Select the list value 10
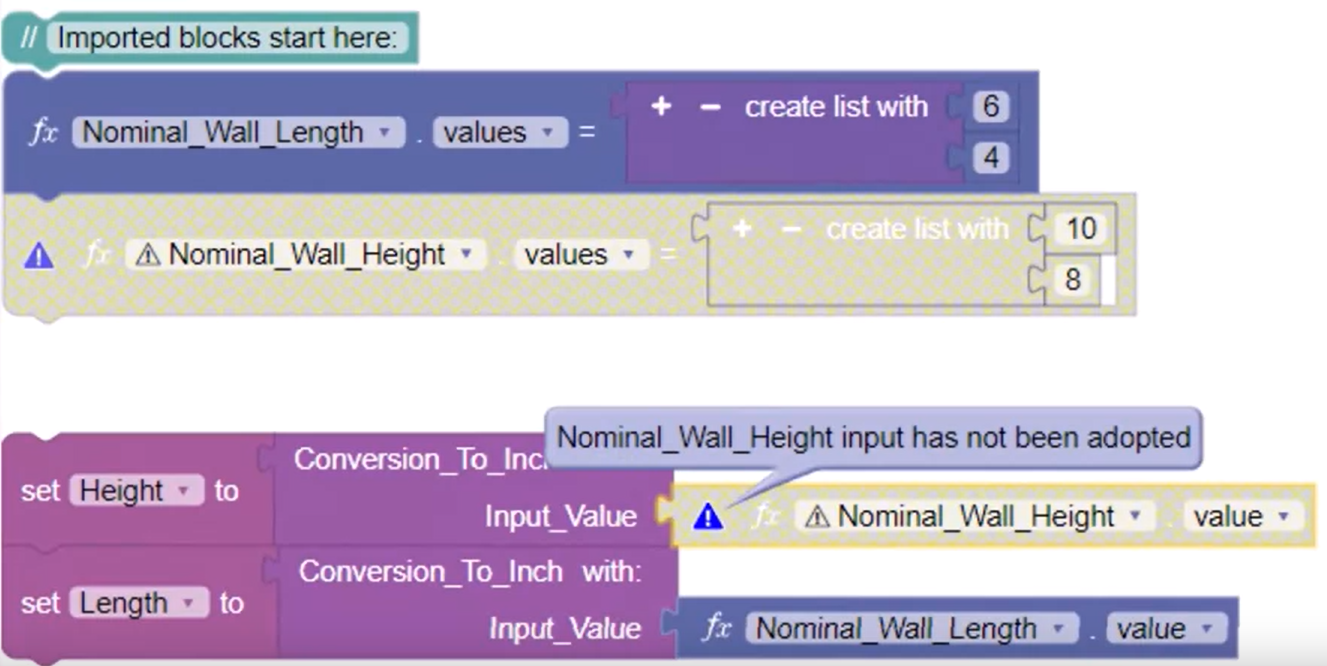Screen dimensions: 1327x666 (x=1081, y=228)
